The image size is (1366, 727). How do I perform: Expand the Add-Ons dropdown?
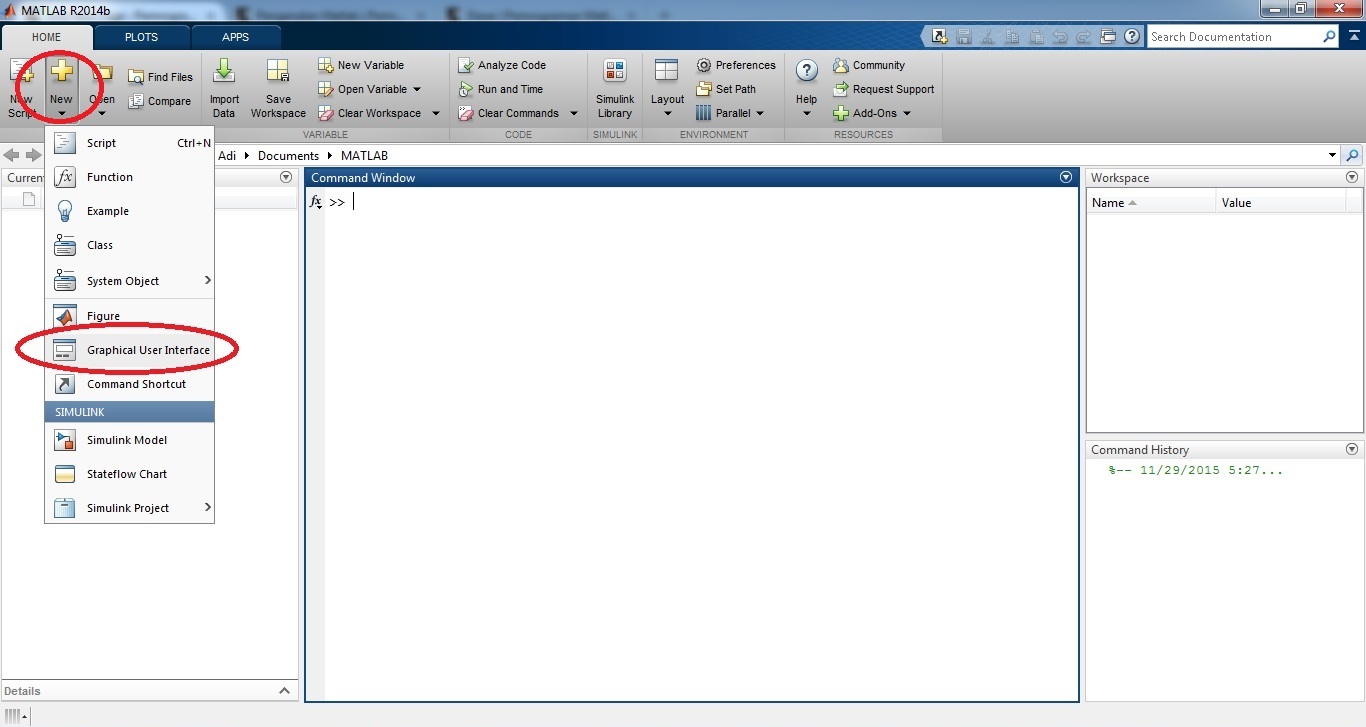tap(907, 114)
